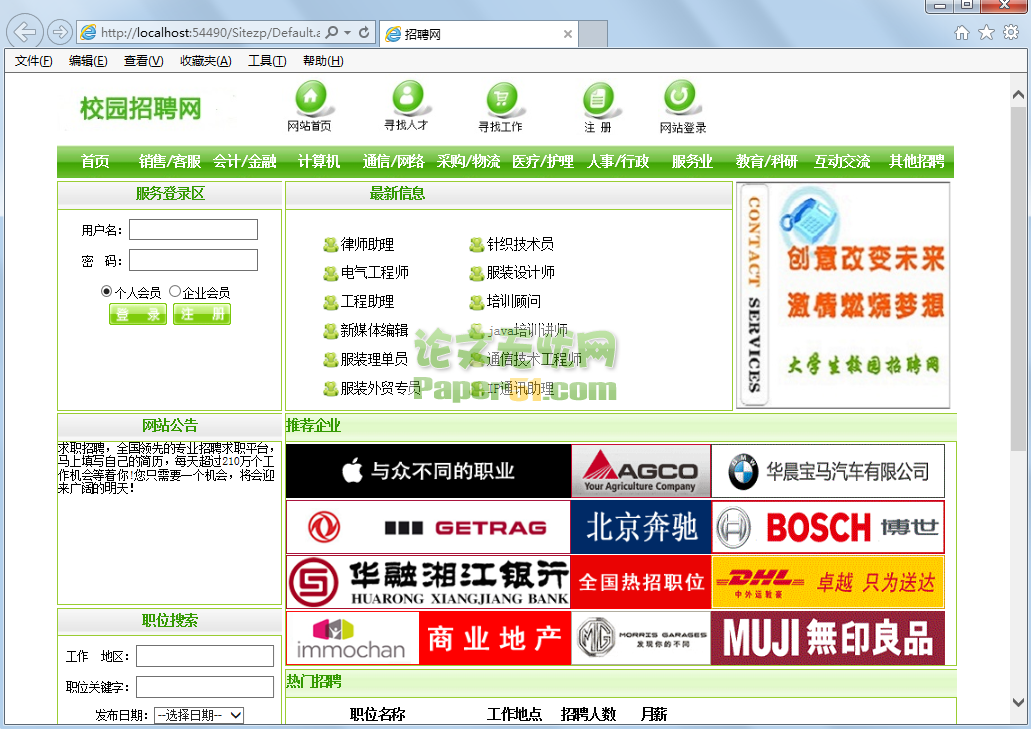Open the 寻找人才 green person icon
Screen dimensions: 1031x729
click(408, 97)
